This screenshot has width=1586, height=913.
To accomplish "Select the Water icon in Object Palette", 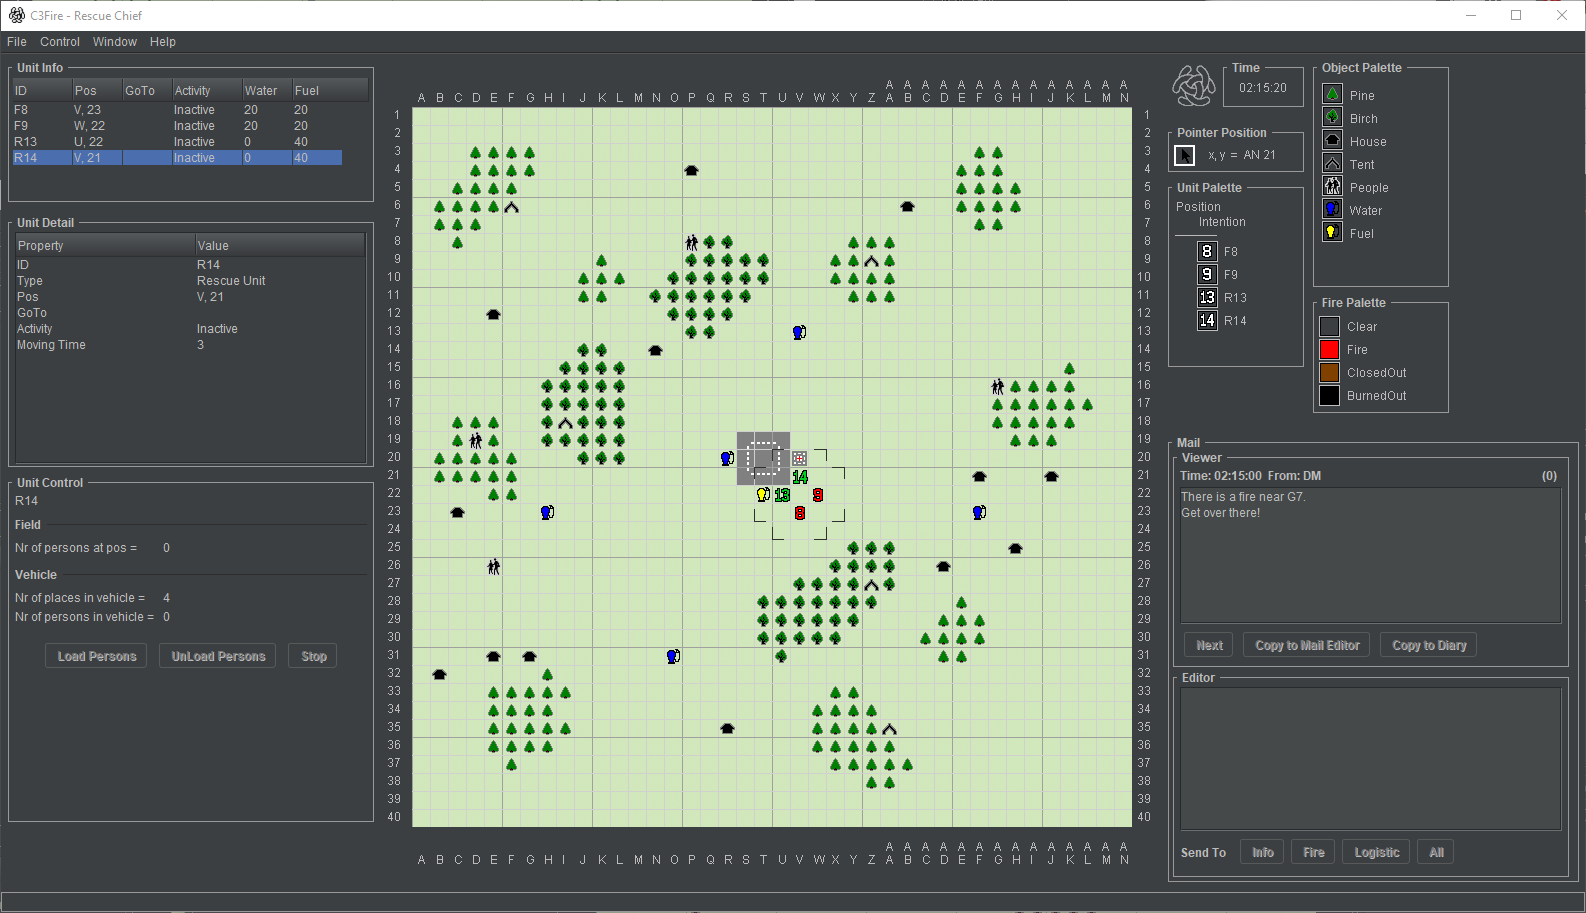I will pos(1332,209).
